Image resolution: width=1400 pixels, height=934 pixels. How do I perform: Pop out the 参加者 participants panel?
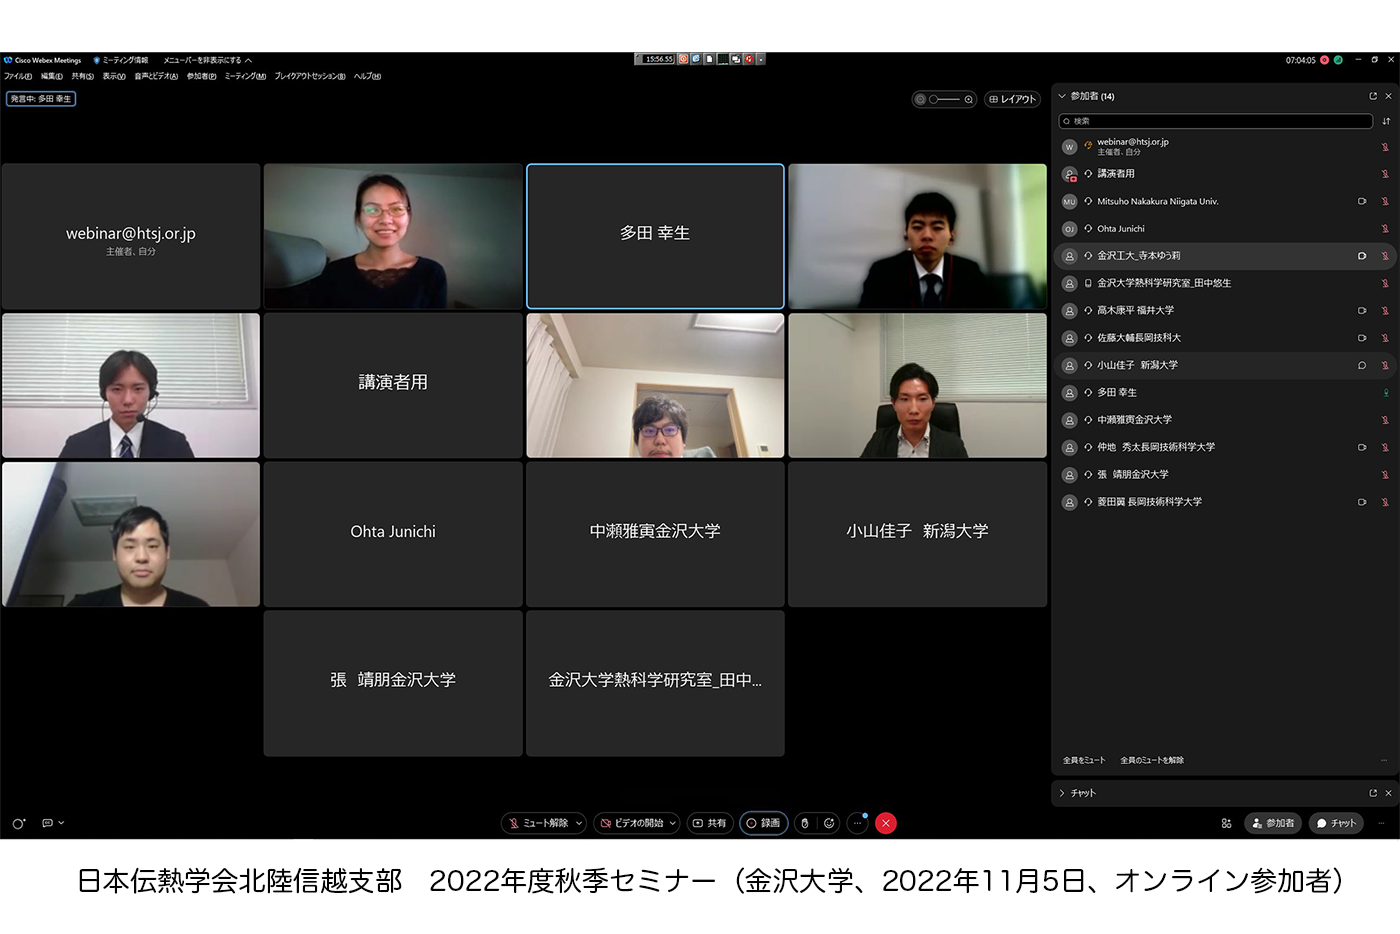1373,96
